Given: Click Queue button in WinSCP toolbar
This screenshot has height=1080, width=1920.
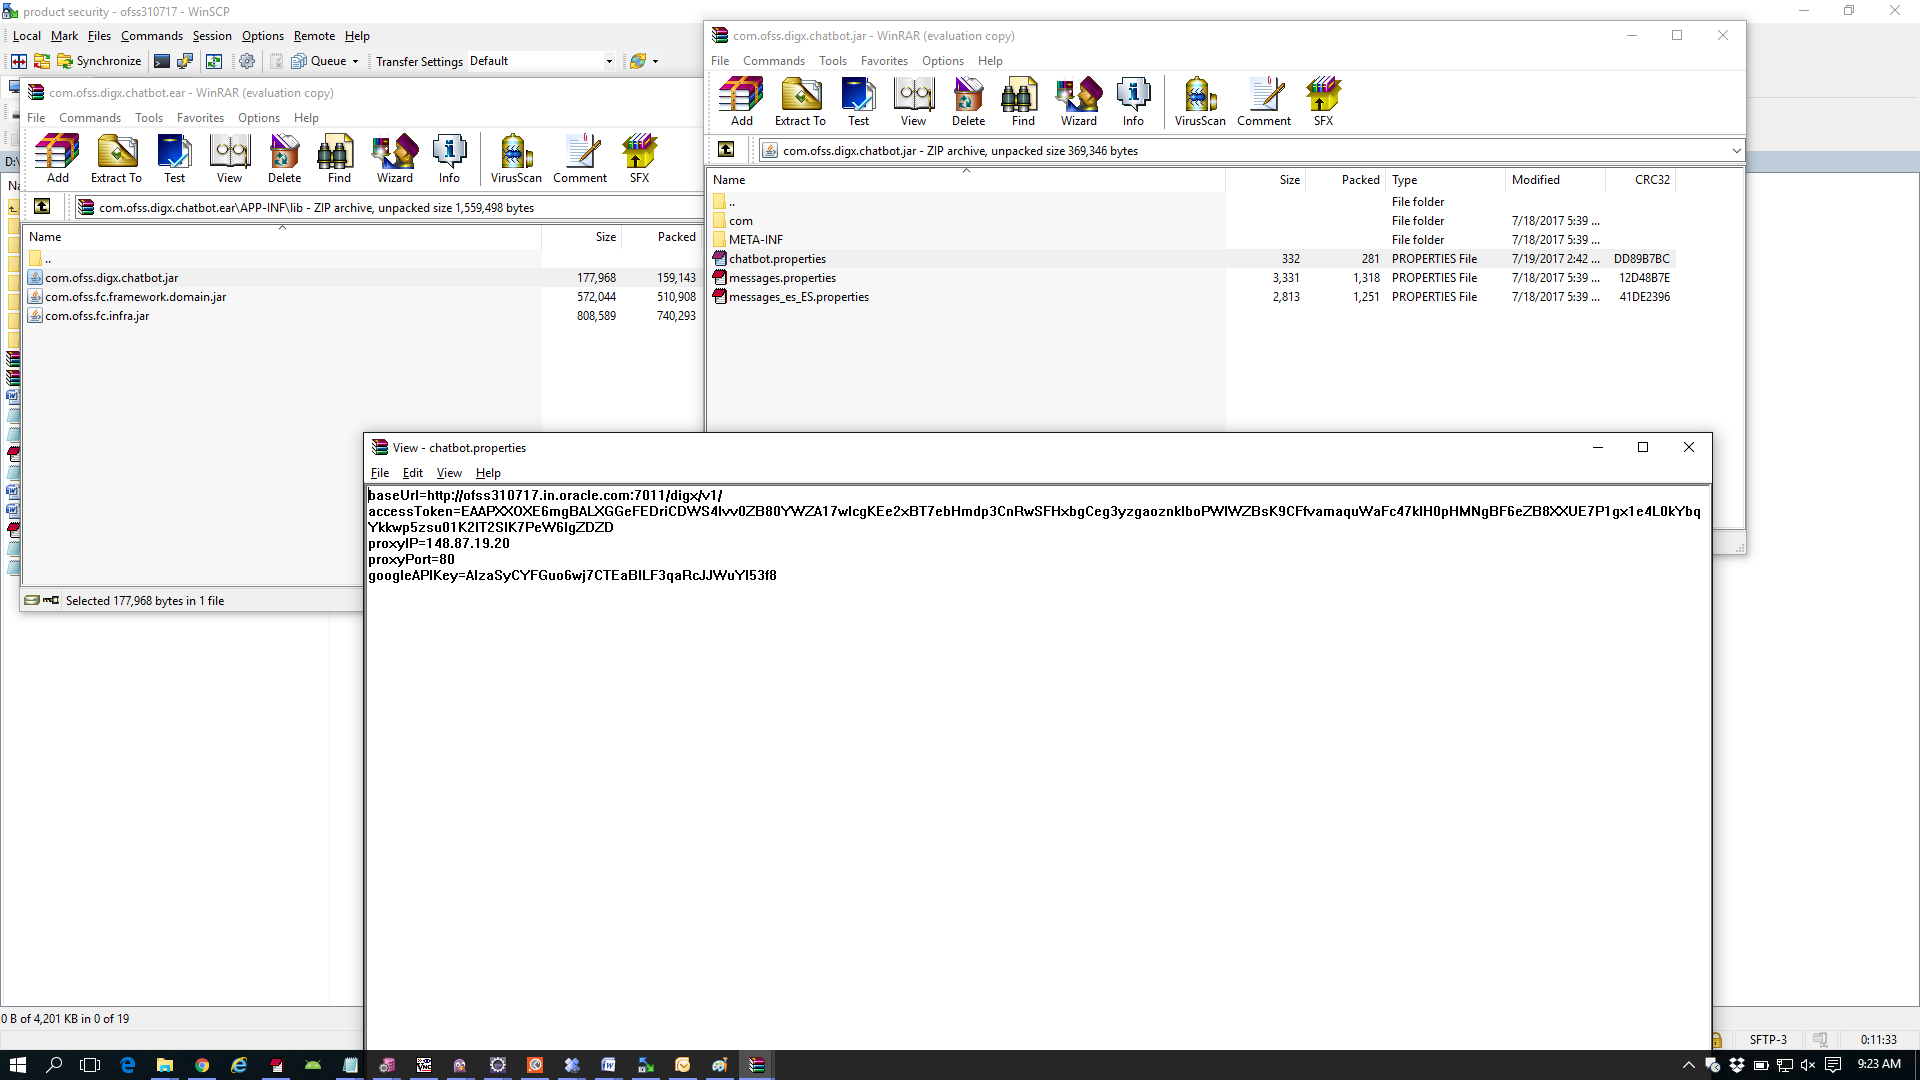Looking at the screenshot, I should click(319, 61).
